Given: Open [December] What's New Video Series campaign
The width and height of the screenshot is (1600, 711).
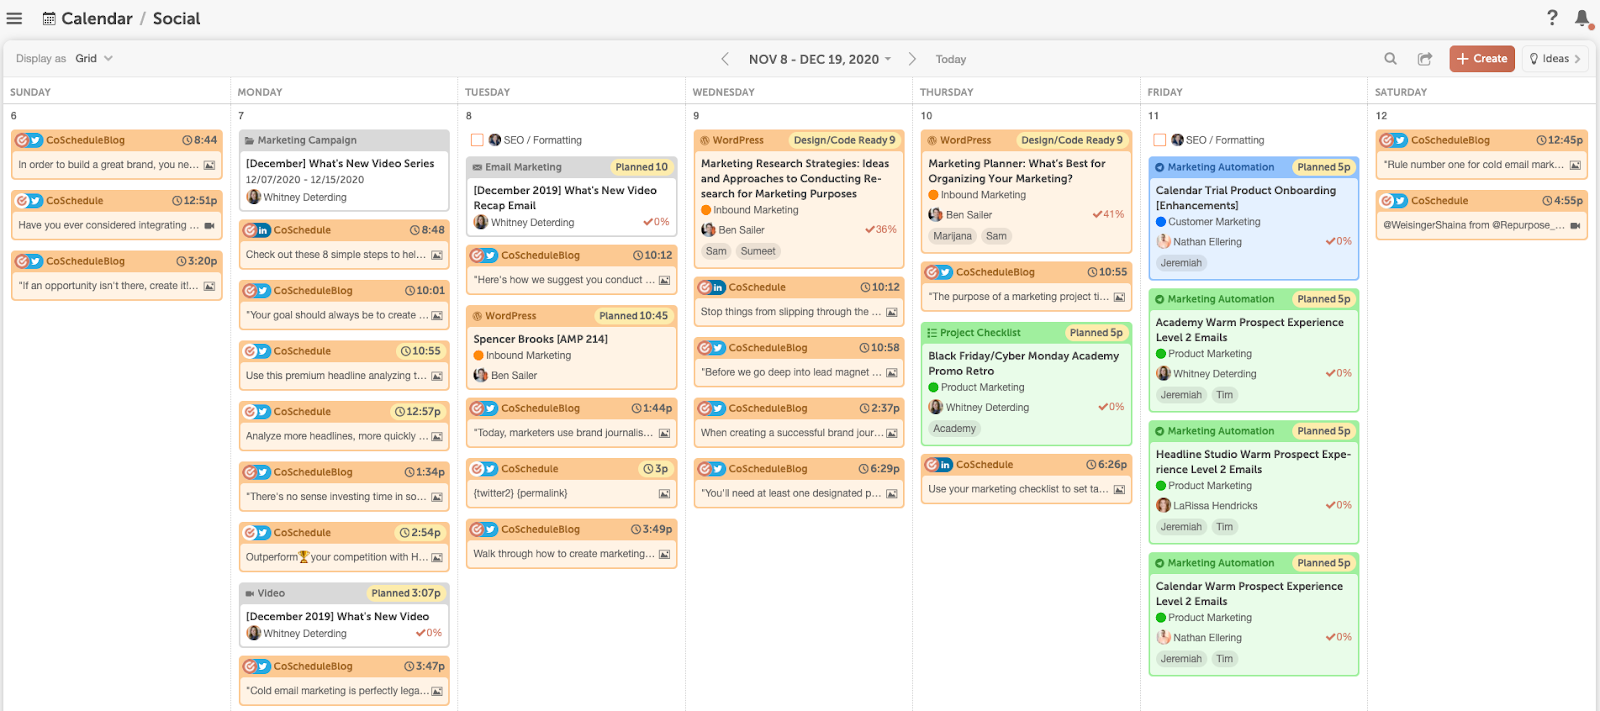Looking at the screenshot, I should (340, 164).
